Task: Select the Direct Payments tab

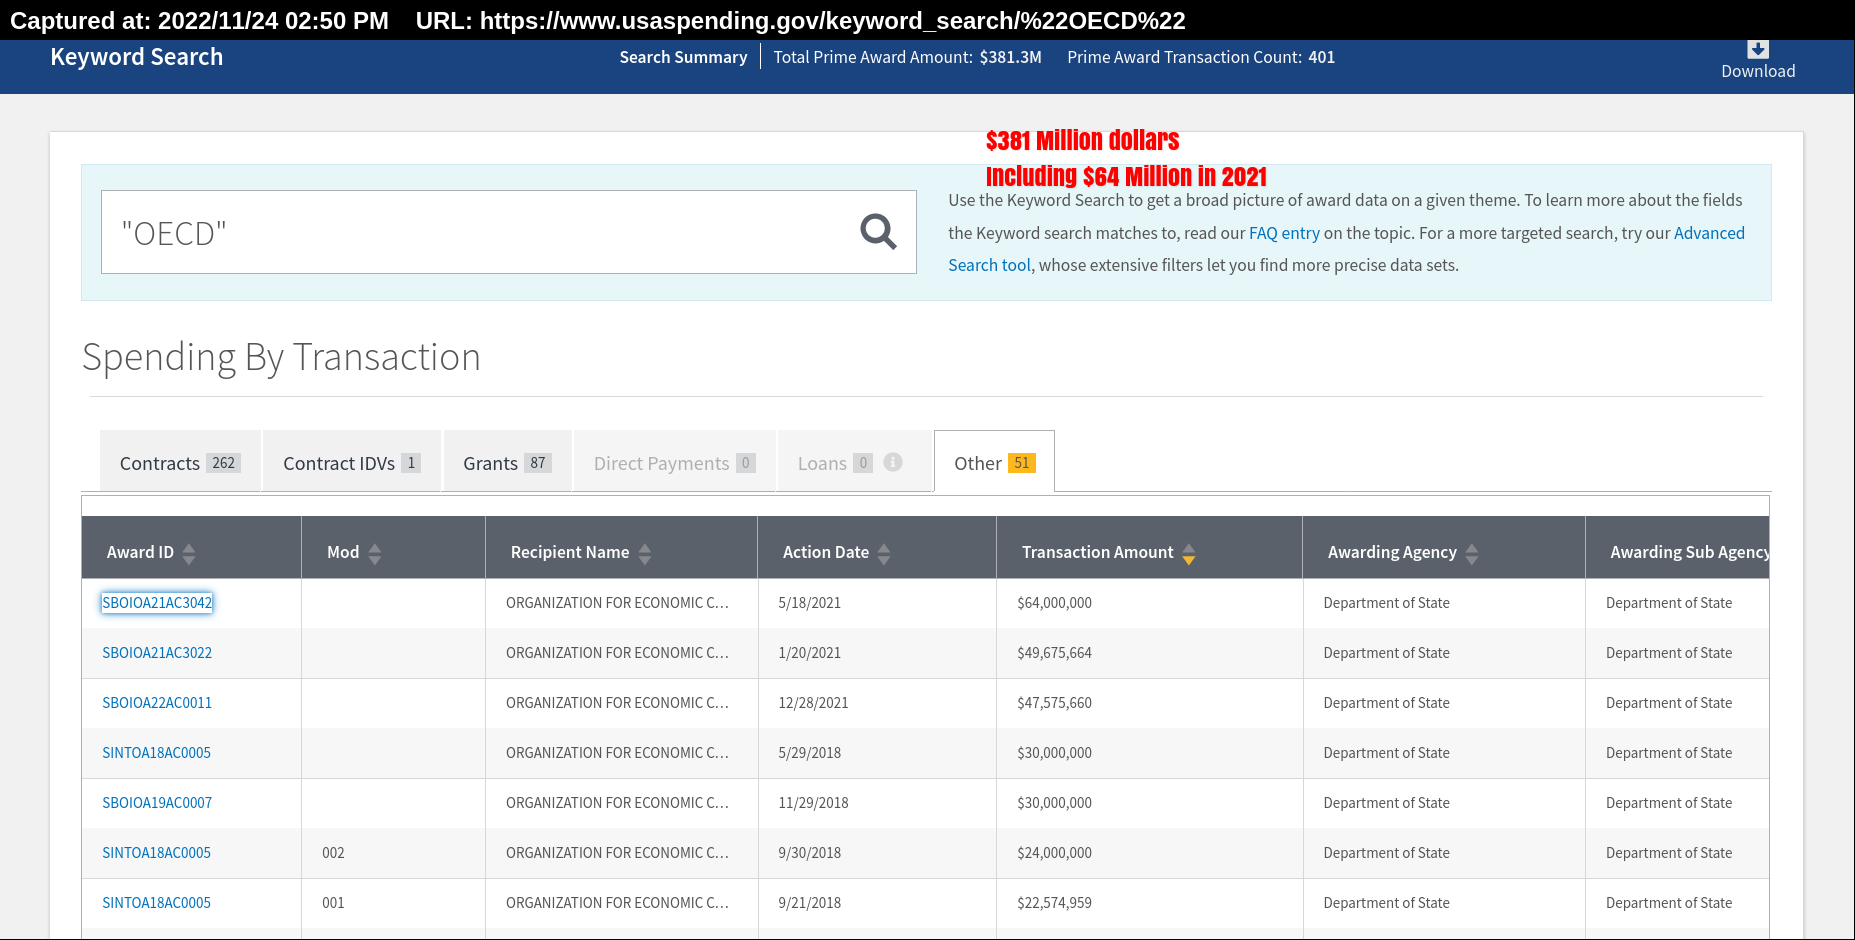Action: pyautogui.click(x=675, y=462)
